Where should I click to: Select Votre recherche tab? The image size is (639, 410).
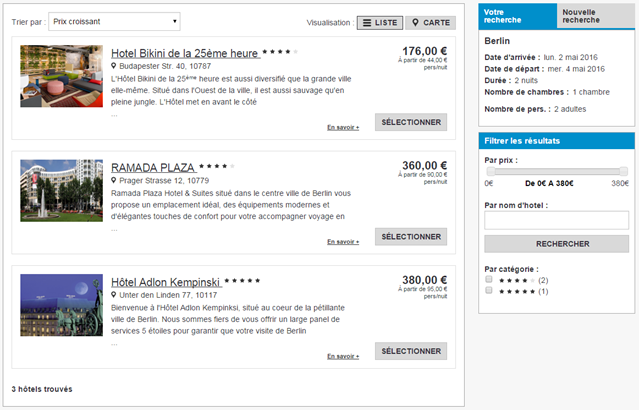tap(516, 15)
